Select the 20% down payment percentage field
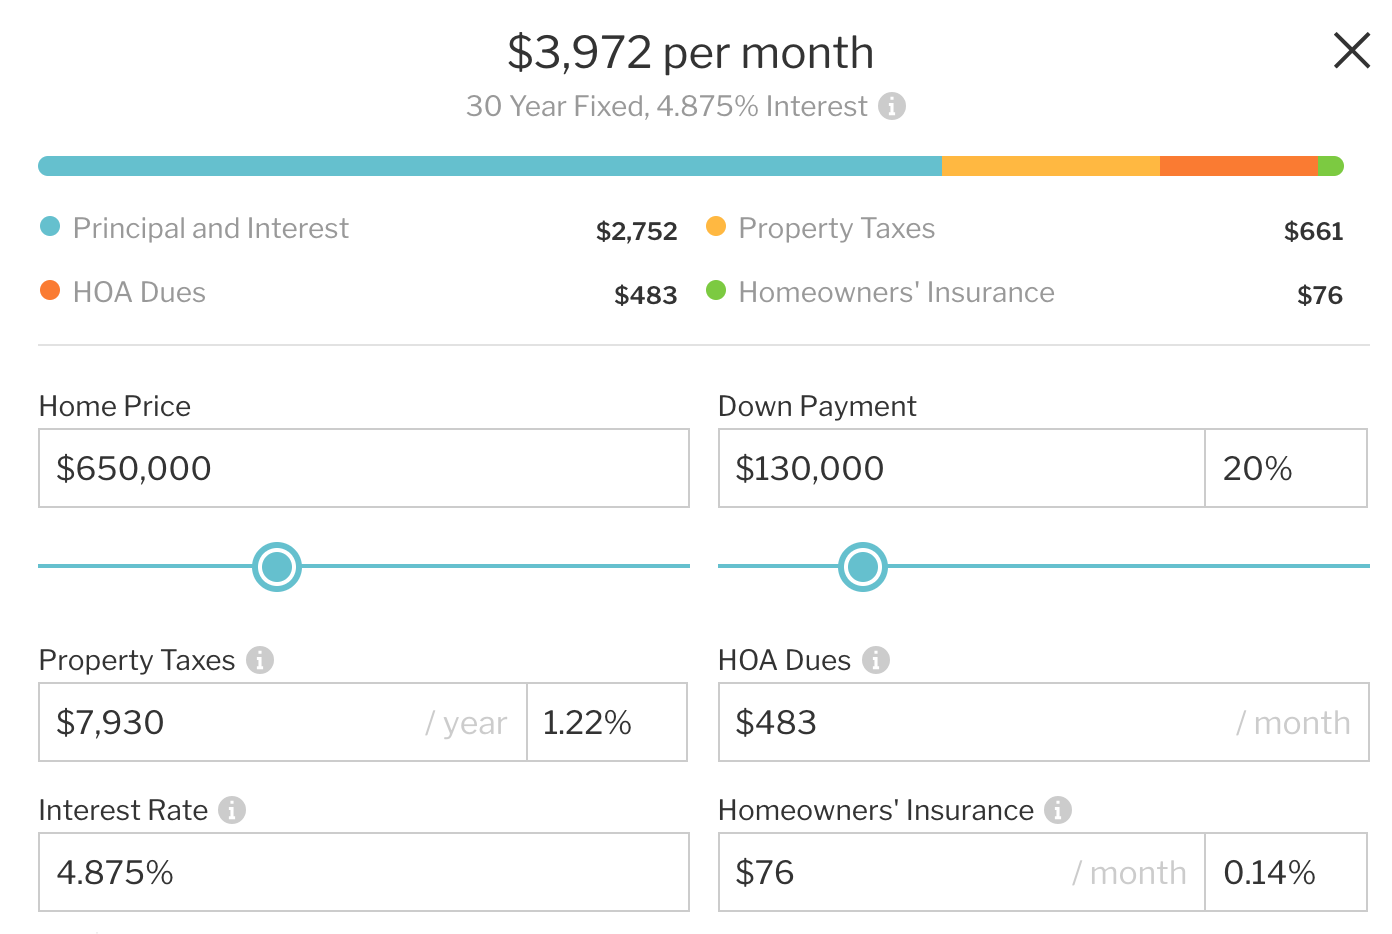The image size is (1392, 934). [1286, 468]
